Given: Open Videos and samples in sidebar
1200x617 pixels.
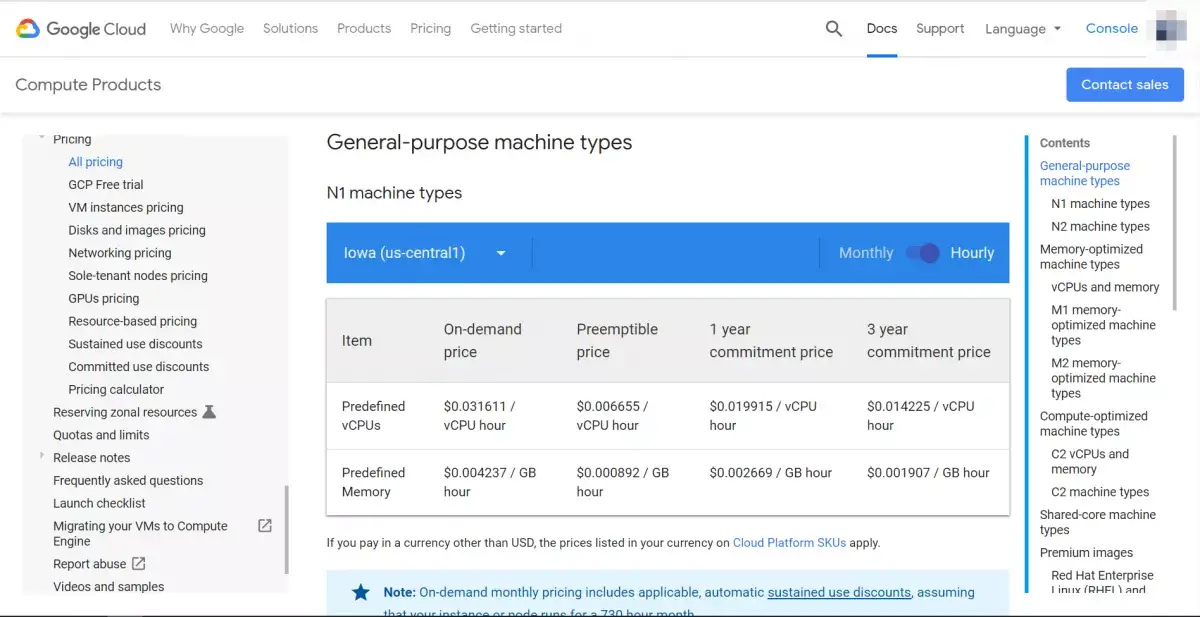Looking at the screenshot, I should pos(108,587).
